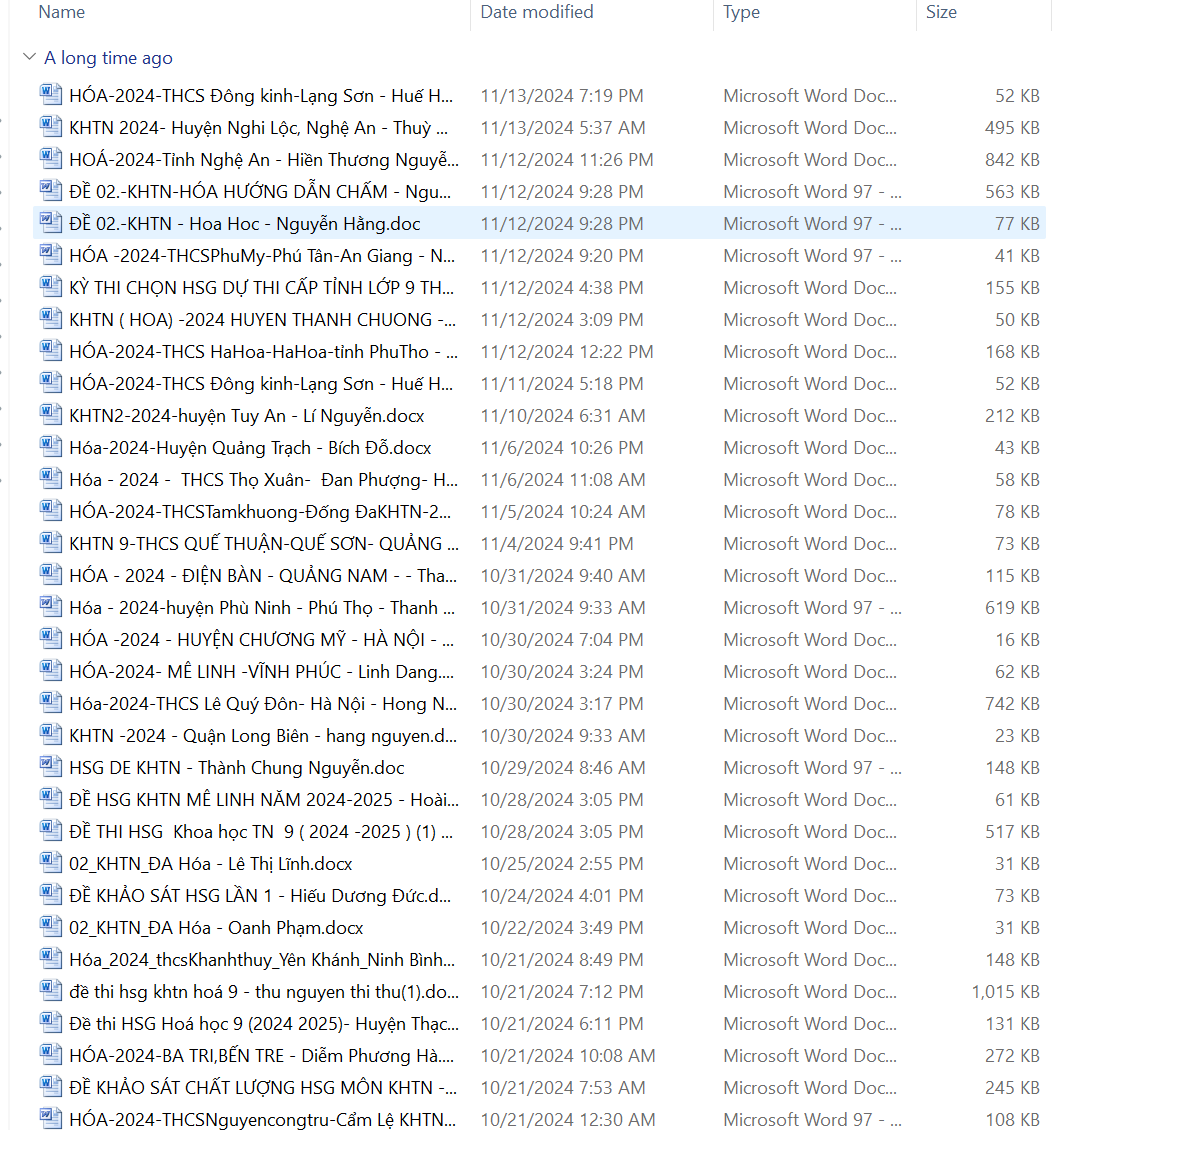The height and width of the screenshot is (1152, 1203).
Task: Collapse the "A long time ago" group chevron
Action: pyautogui.click(x=29, y=58)
